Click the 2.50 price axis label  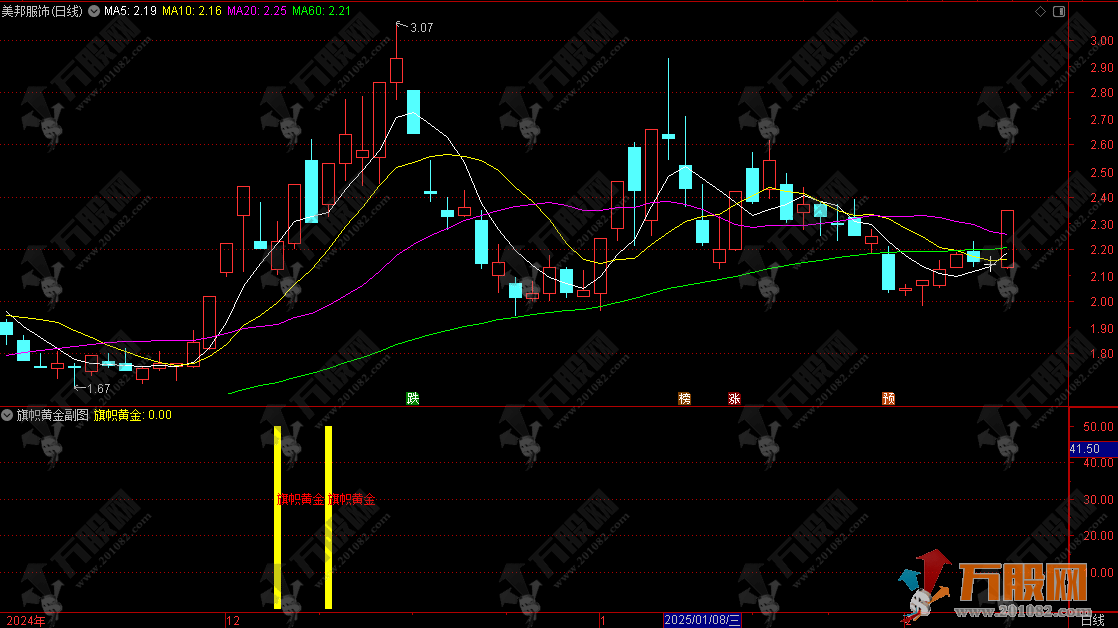tap(1102, 173)
